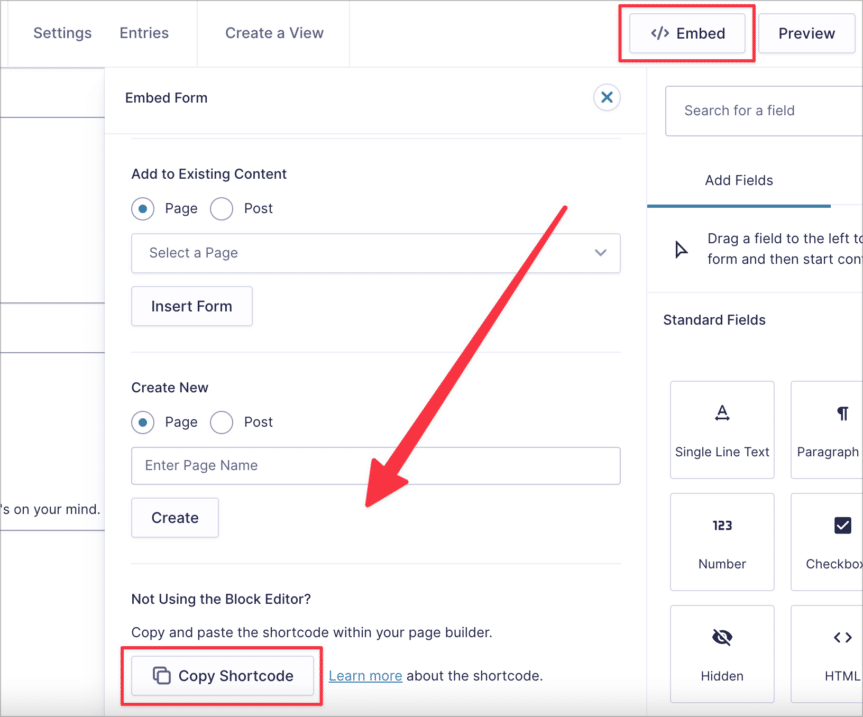Select the Page radio under Add to Existing Content
The height and width of the screenshot is (717, 863).
point(142,208)
